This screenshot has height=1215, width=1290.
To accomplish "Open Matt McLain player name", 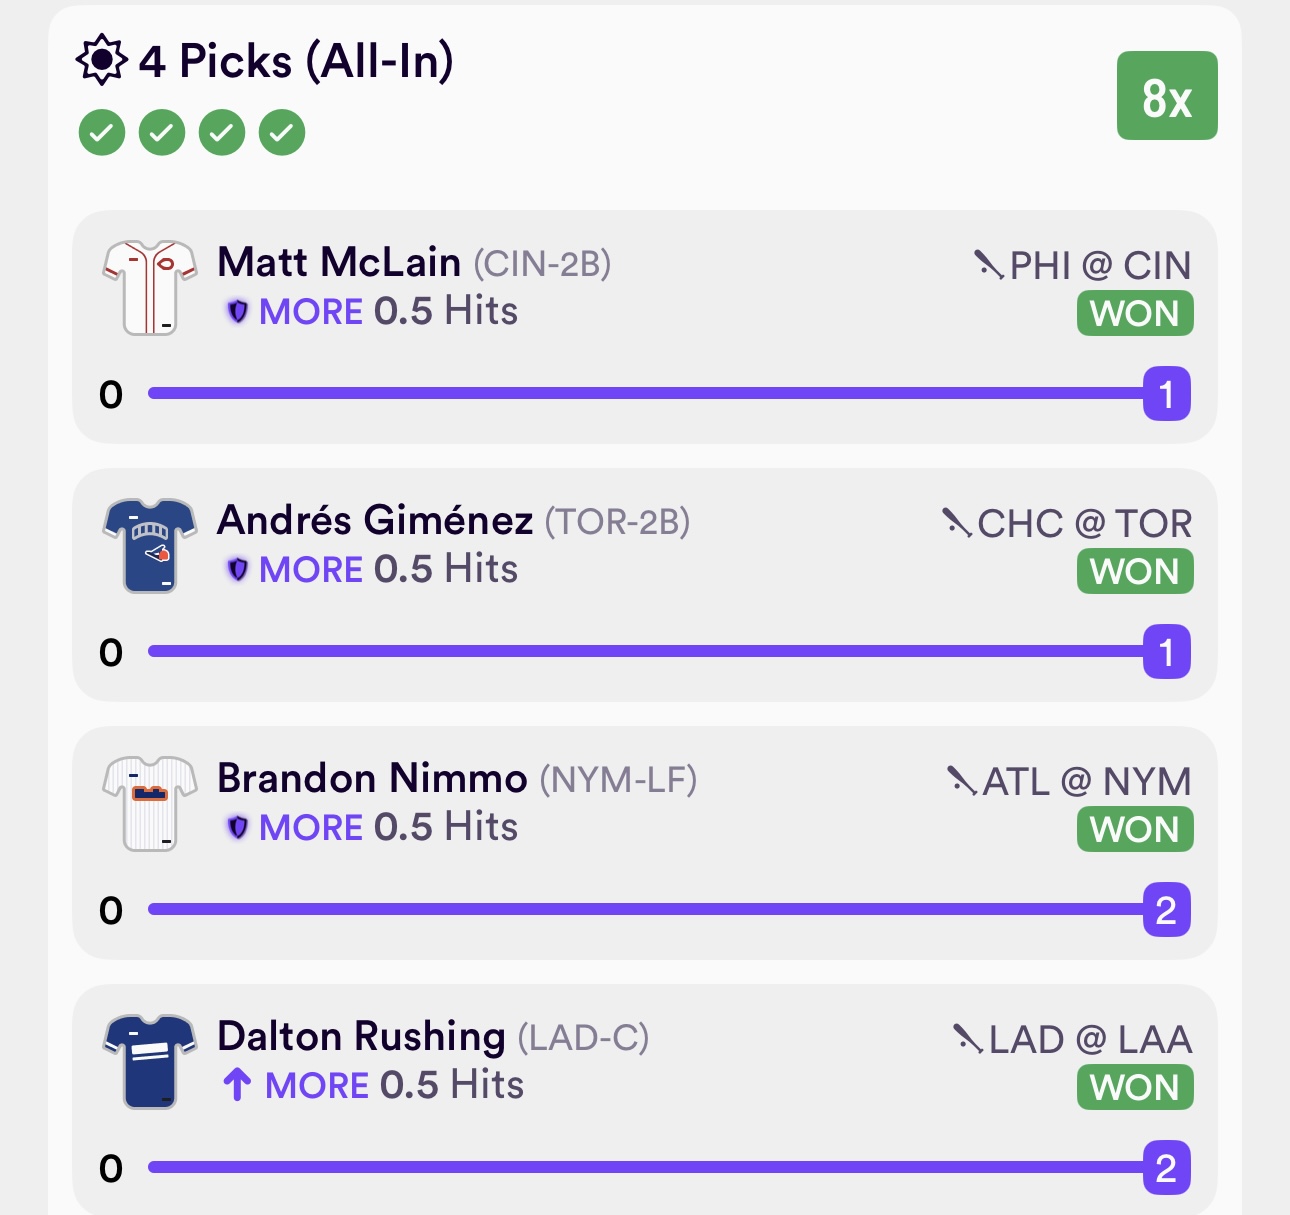I will 339,263.
